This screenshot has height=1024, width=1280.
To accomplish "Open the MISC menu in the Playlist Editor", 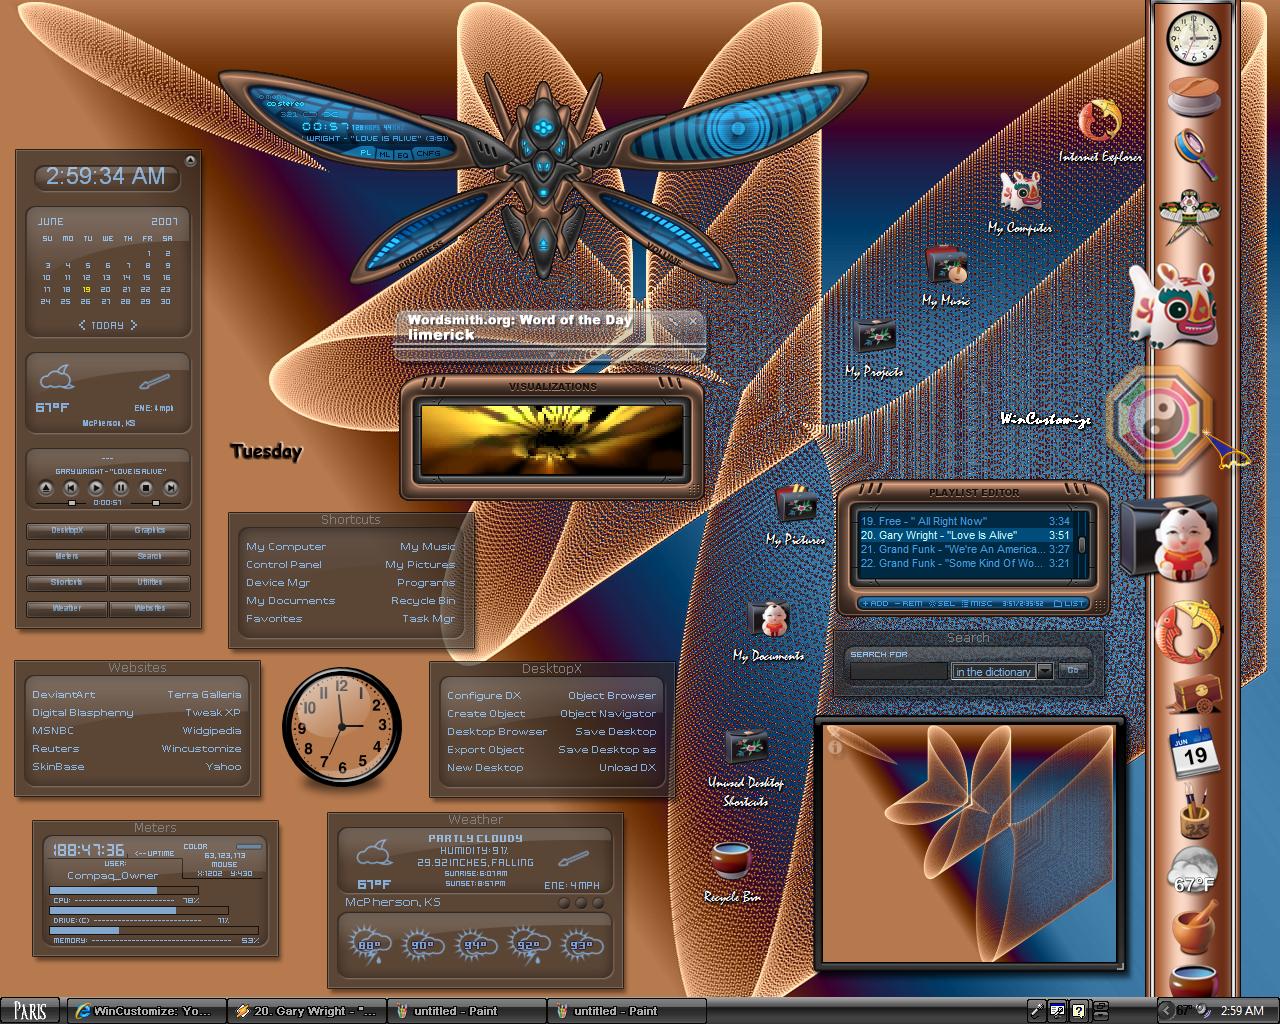I will [x=978, y=603].
